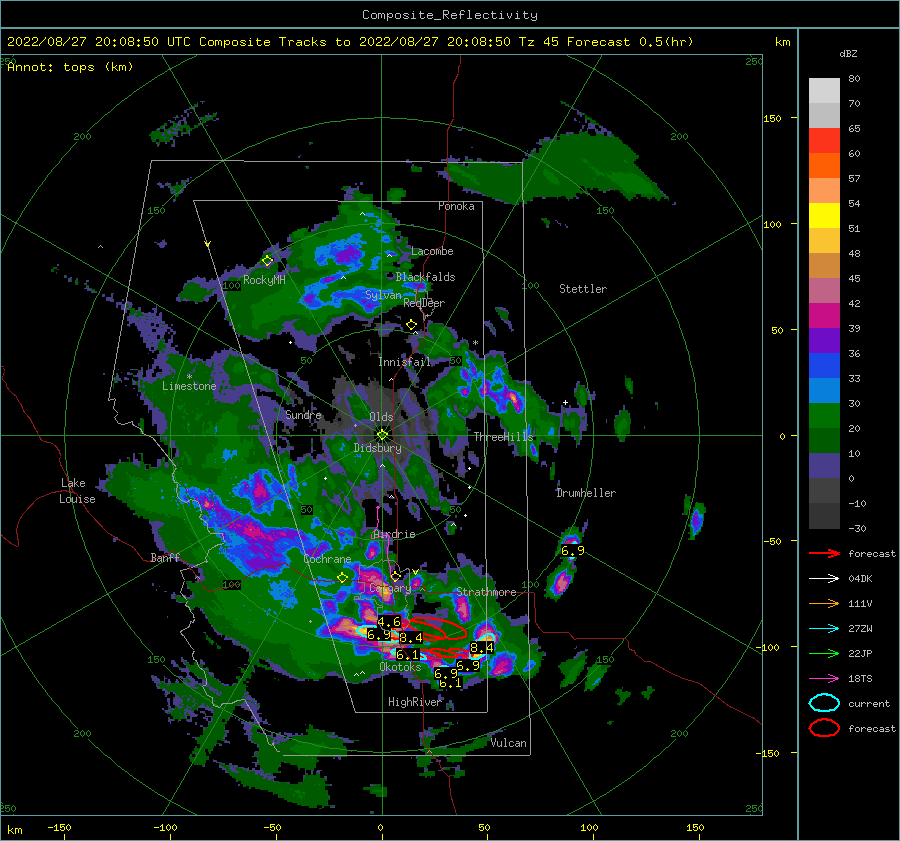Click the bright green swatch between 30 and 20
900x841 pixels.
(824, 416)
